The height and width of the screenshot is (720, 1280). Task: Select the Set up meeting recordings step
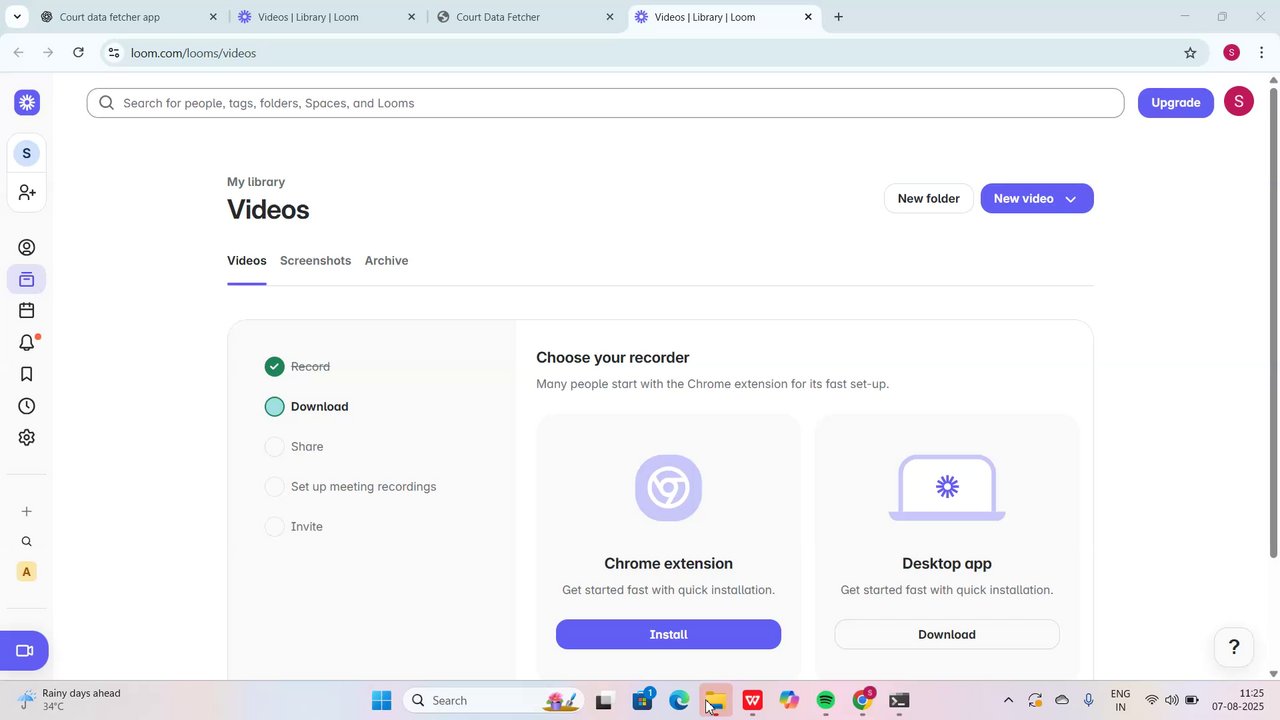[350, 487]
